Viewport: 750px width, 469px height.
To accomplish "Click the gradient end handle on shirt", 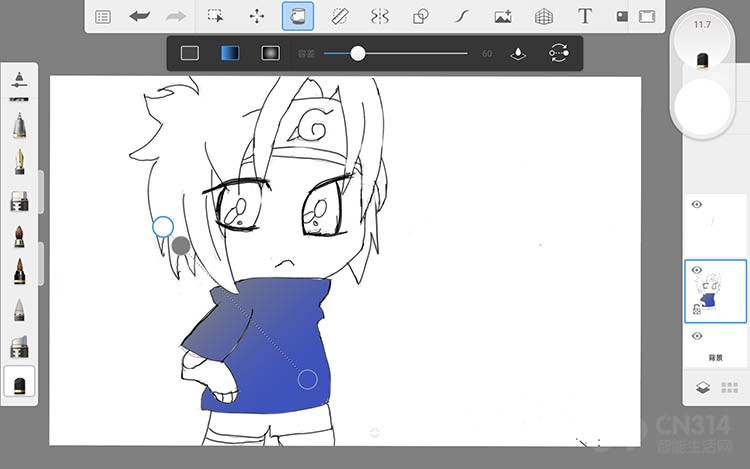I will click(308, 380).
